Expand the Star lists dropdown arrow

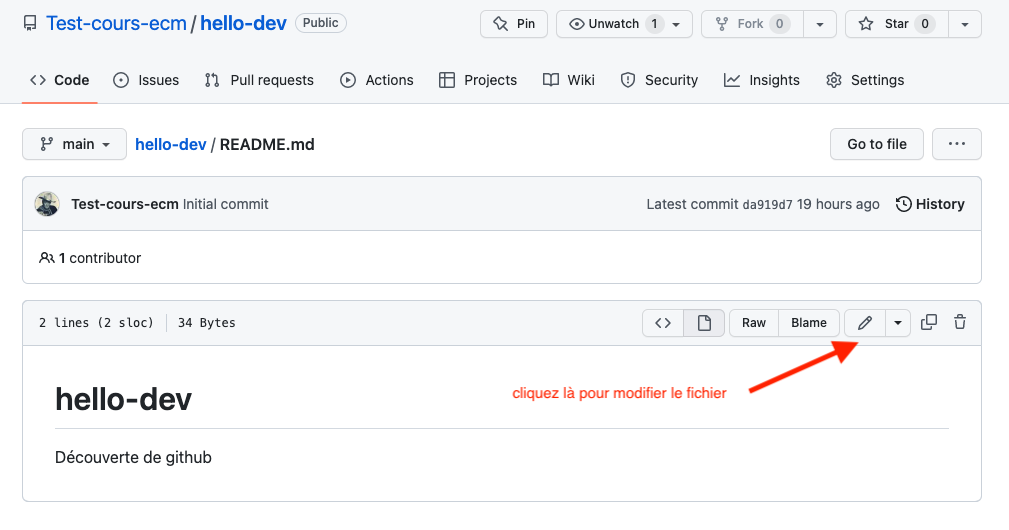click(x=964, y=24)
